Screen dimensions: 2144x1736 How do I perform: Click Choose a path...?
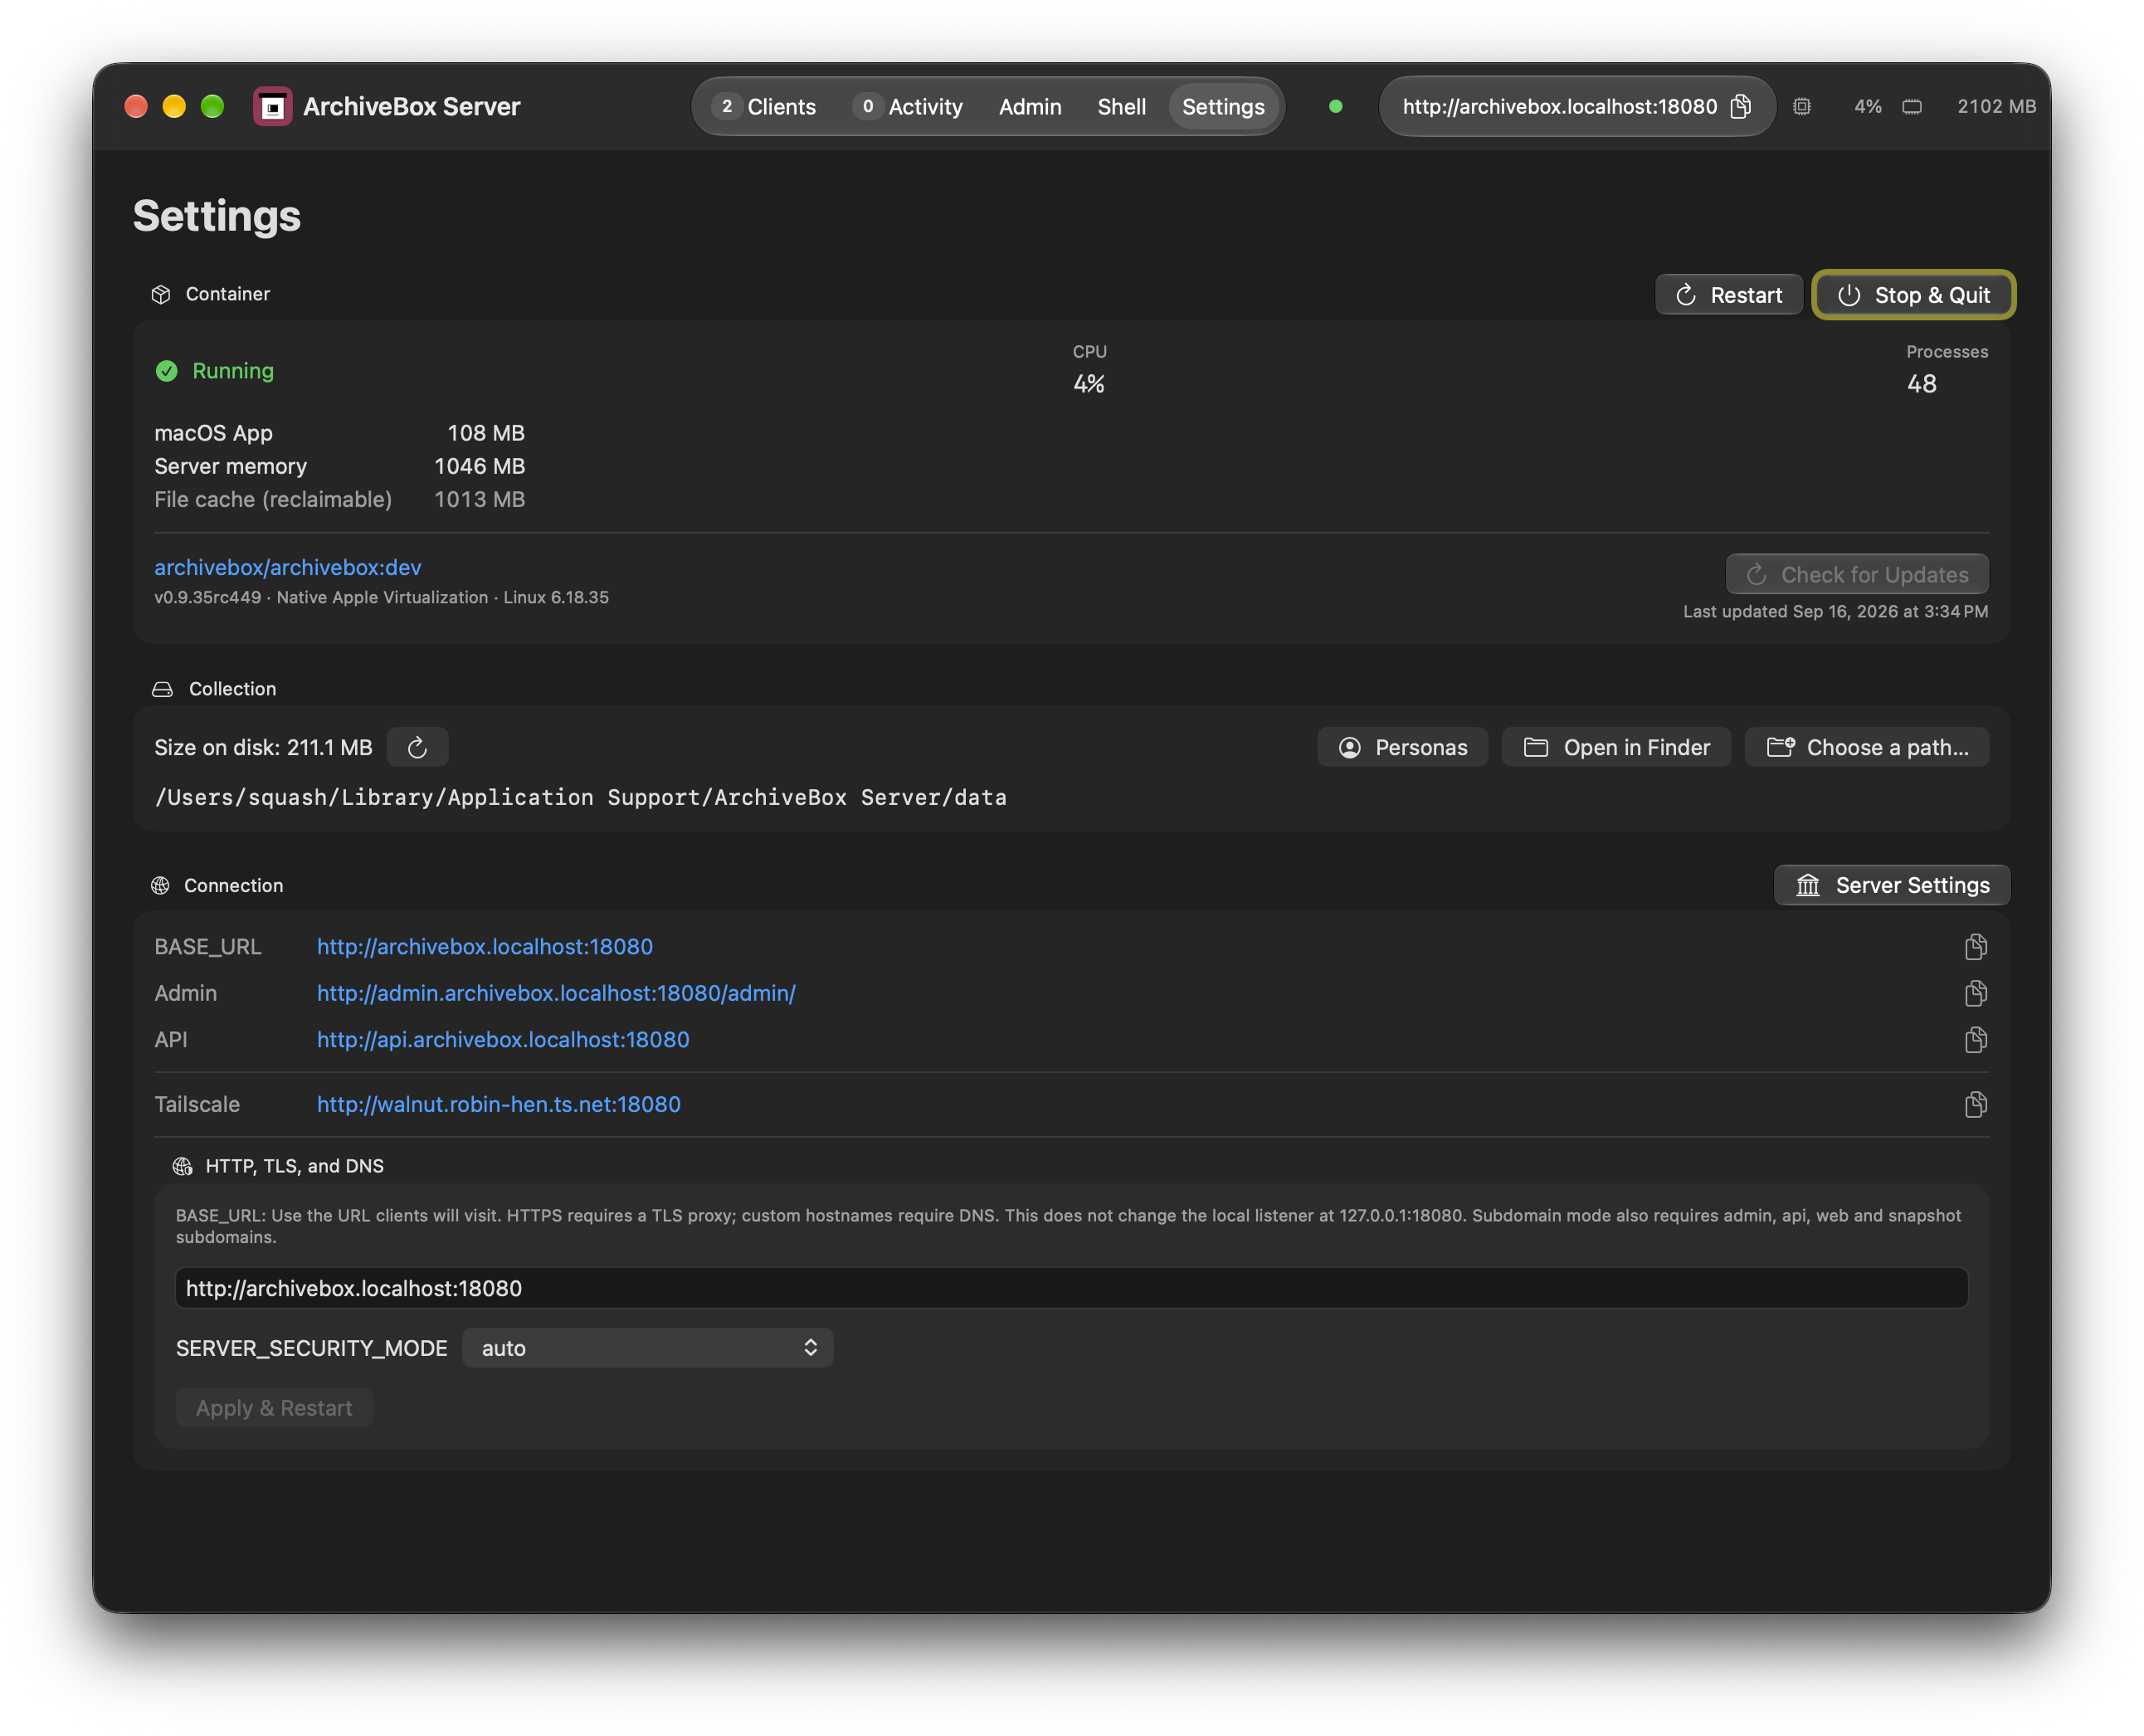tap(1867, 747)
